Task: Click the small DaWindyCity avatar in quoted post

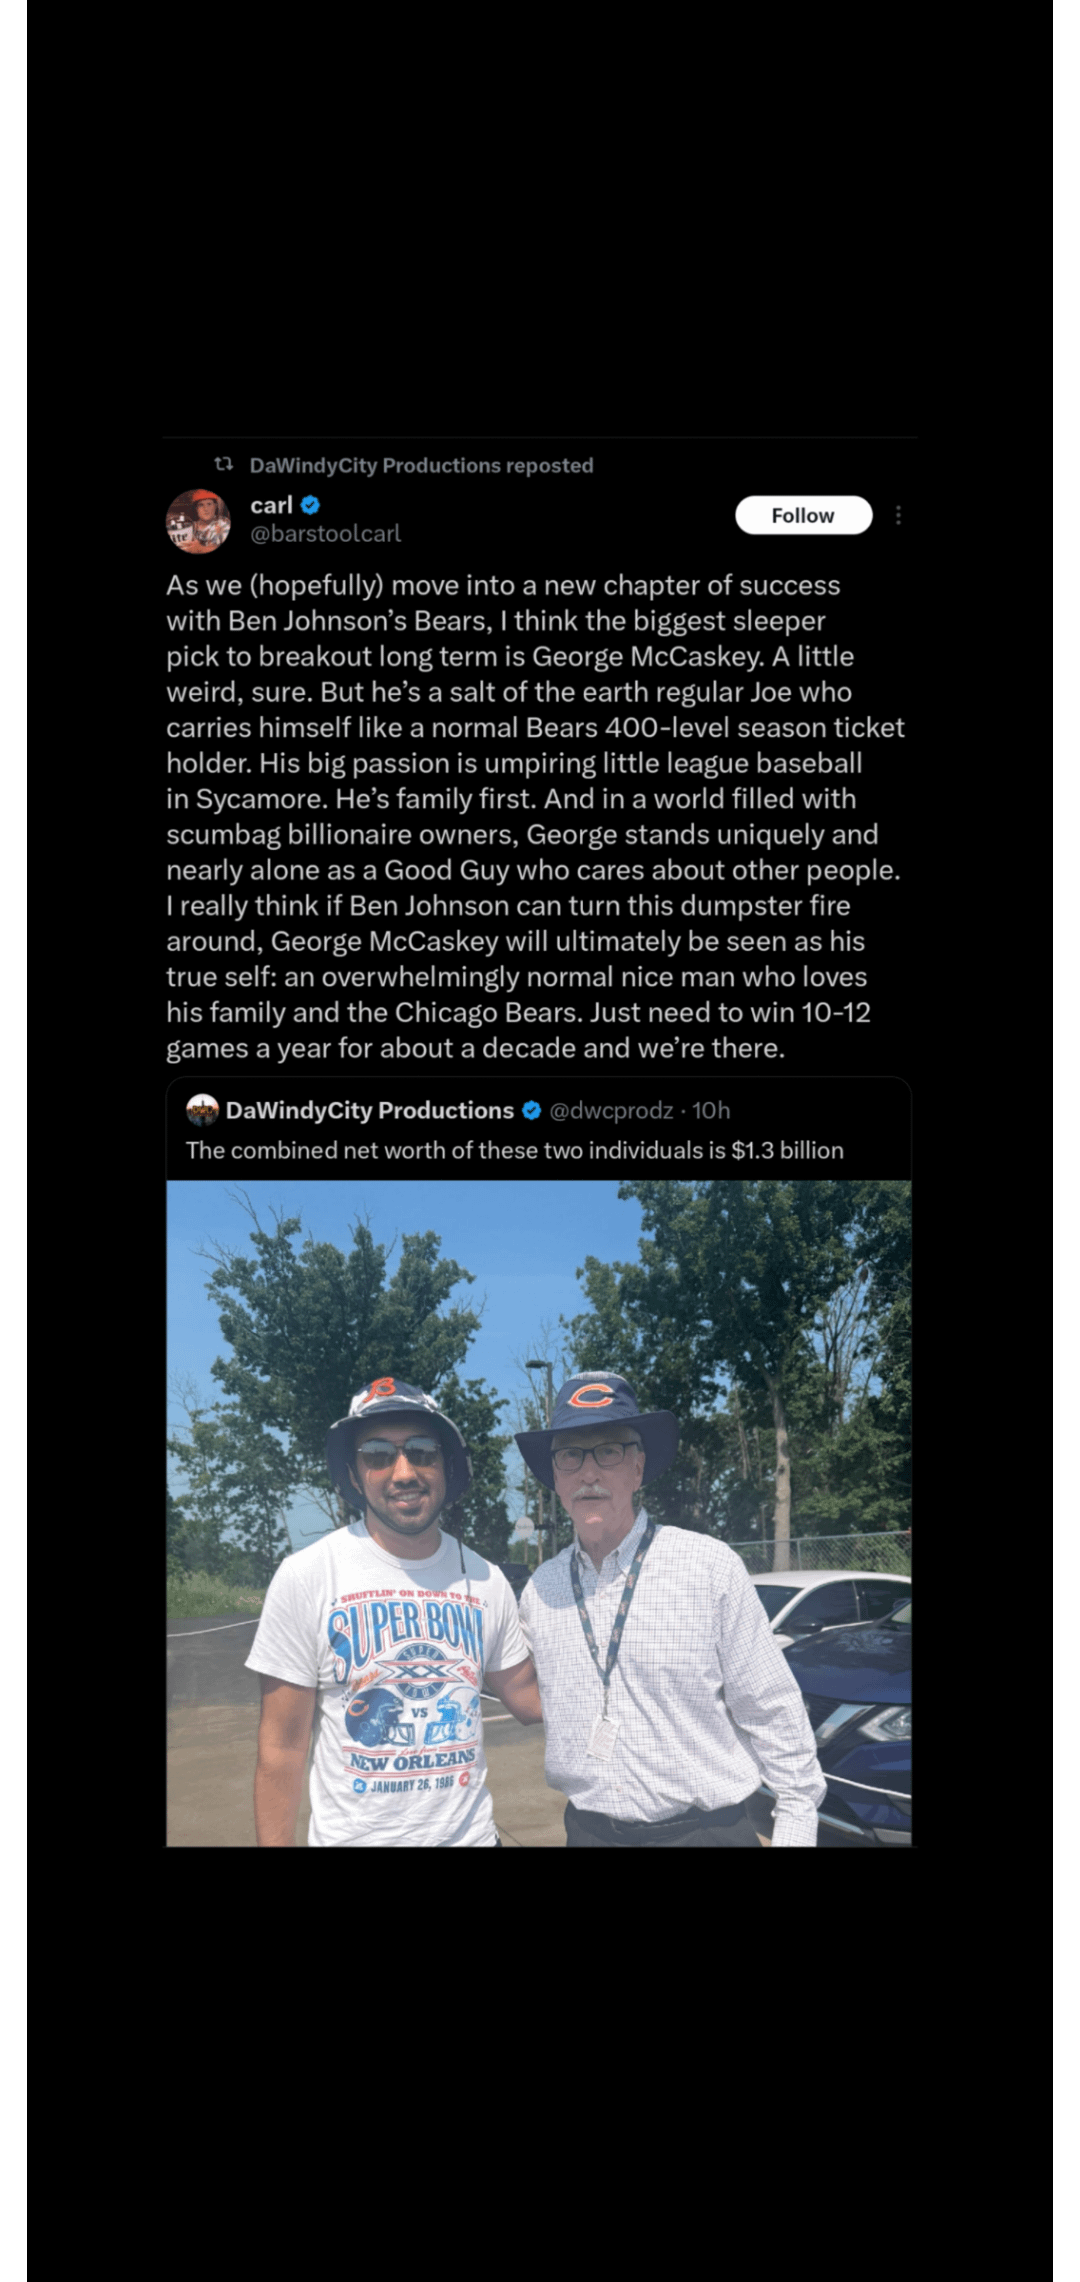Action: tap(202, 1110)
